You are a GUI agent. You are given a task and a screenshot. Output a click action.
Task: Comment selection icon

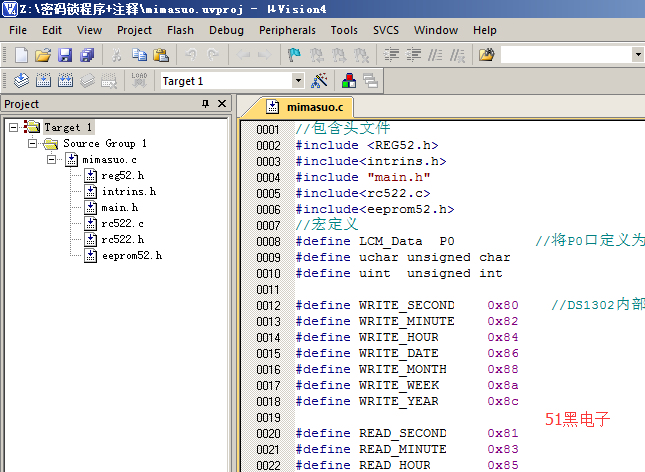tap(435, 55)
